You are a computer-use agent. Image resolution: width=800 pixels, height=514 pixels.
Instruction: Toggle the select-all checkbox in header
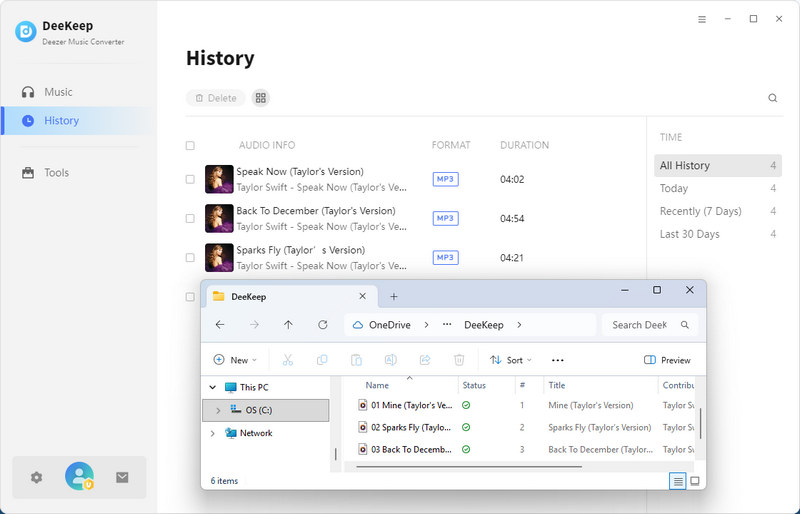tap(190, 146)
